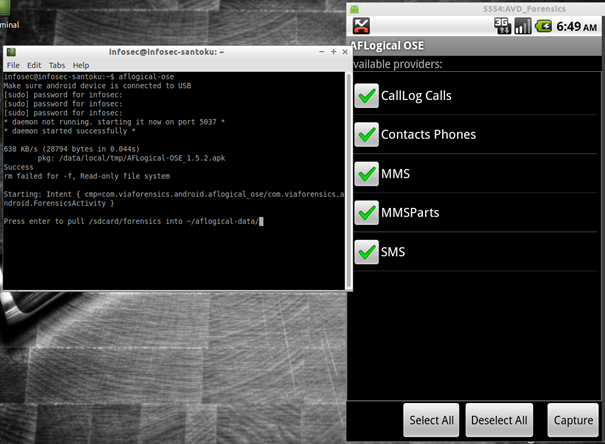Screen dimensions: 605x444
Task: Click the terminal window vertical scrollbar
Action: coord(348,180)
